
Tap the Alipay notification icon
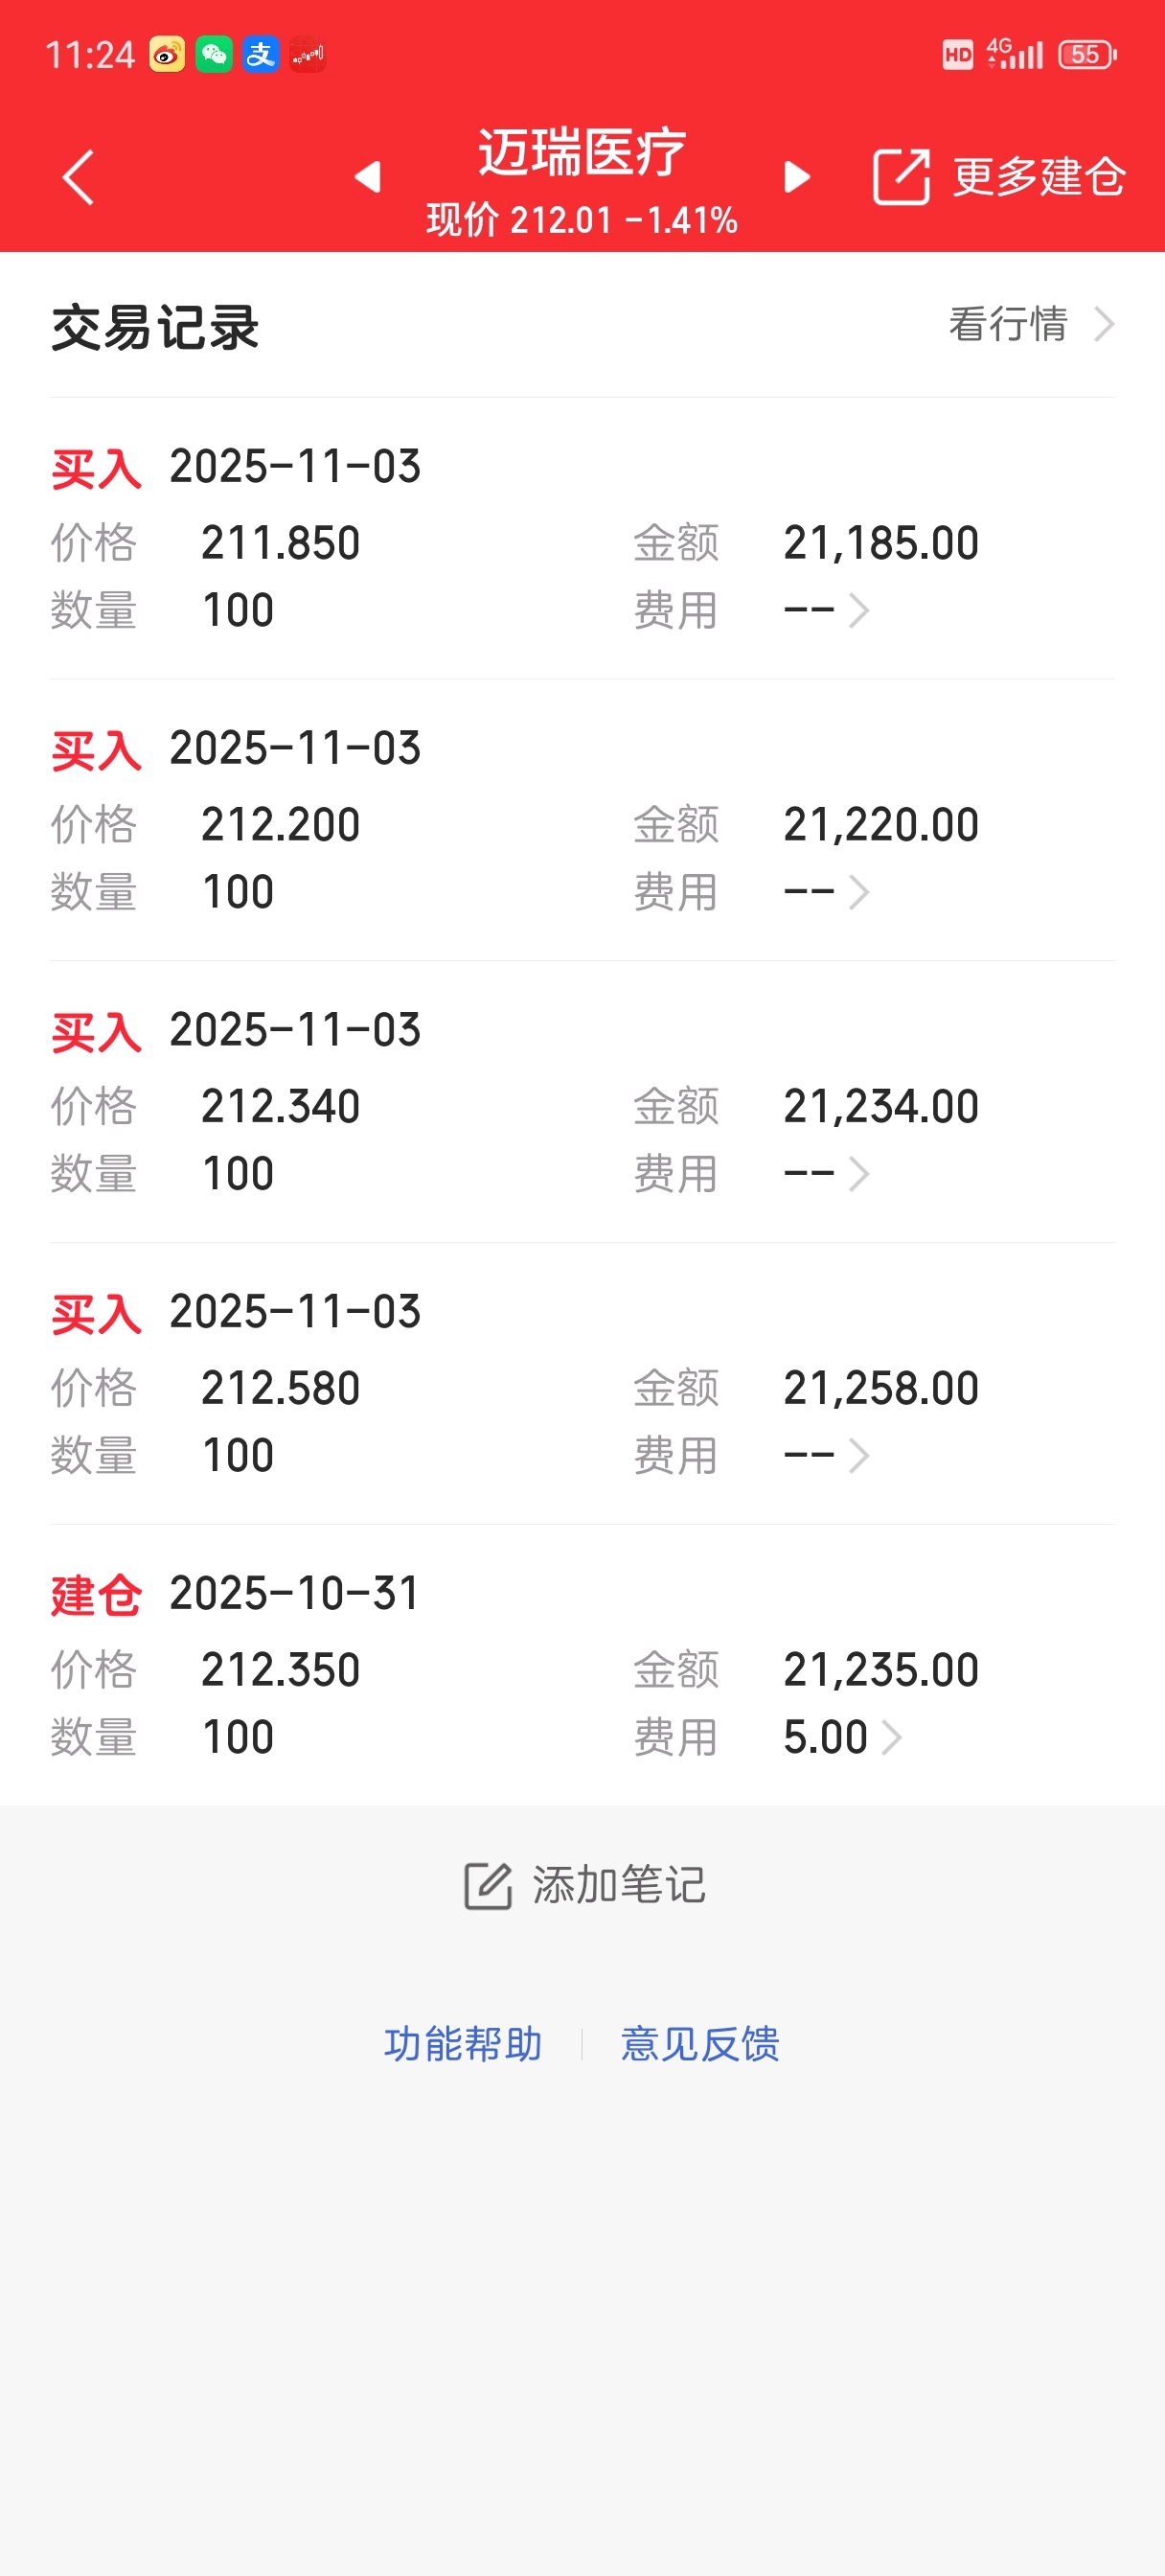pos(261,54)
